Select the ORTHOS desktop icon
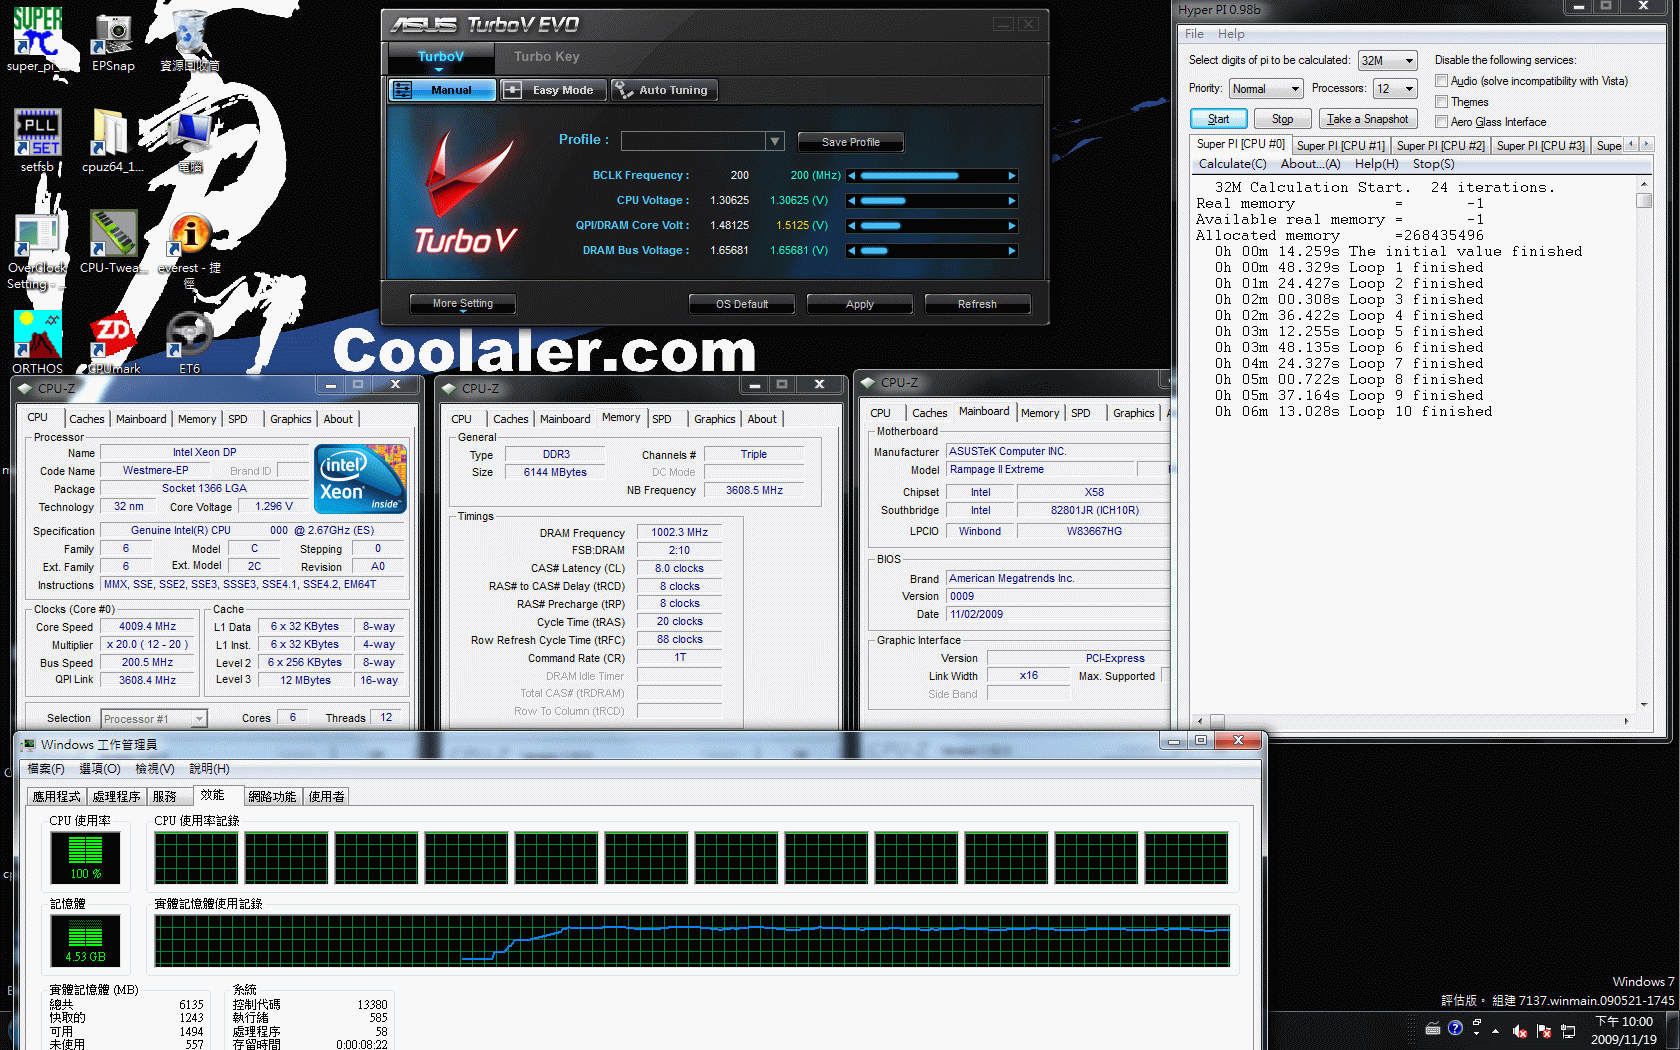This screenshot has height=1050, width=1680. pyautogui.click(x=37, y=342)
